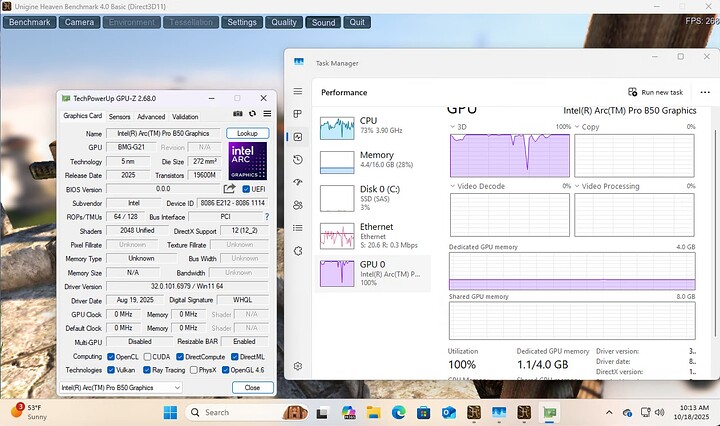Switch to Validation tab in GPU-Z
The image size is (720, 426).
point(185,117)
